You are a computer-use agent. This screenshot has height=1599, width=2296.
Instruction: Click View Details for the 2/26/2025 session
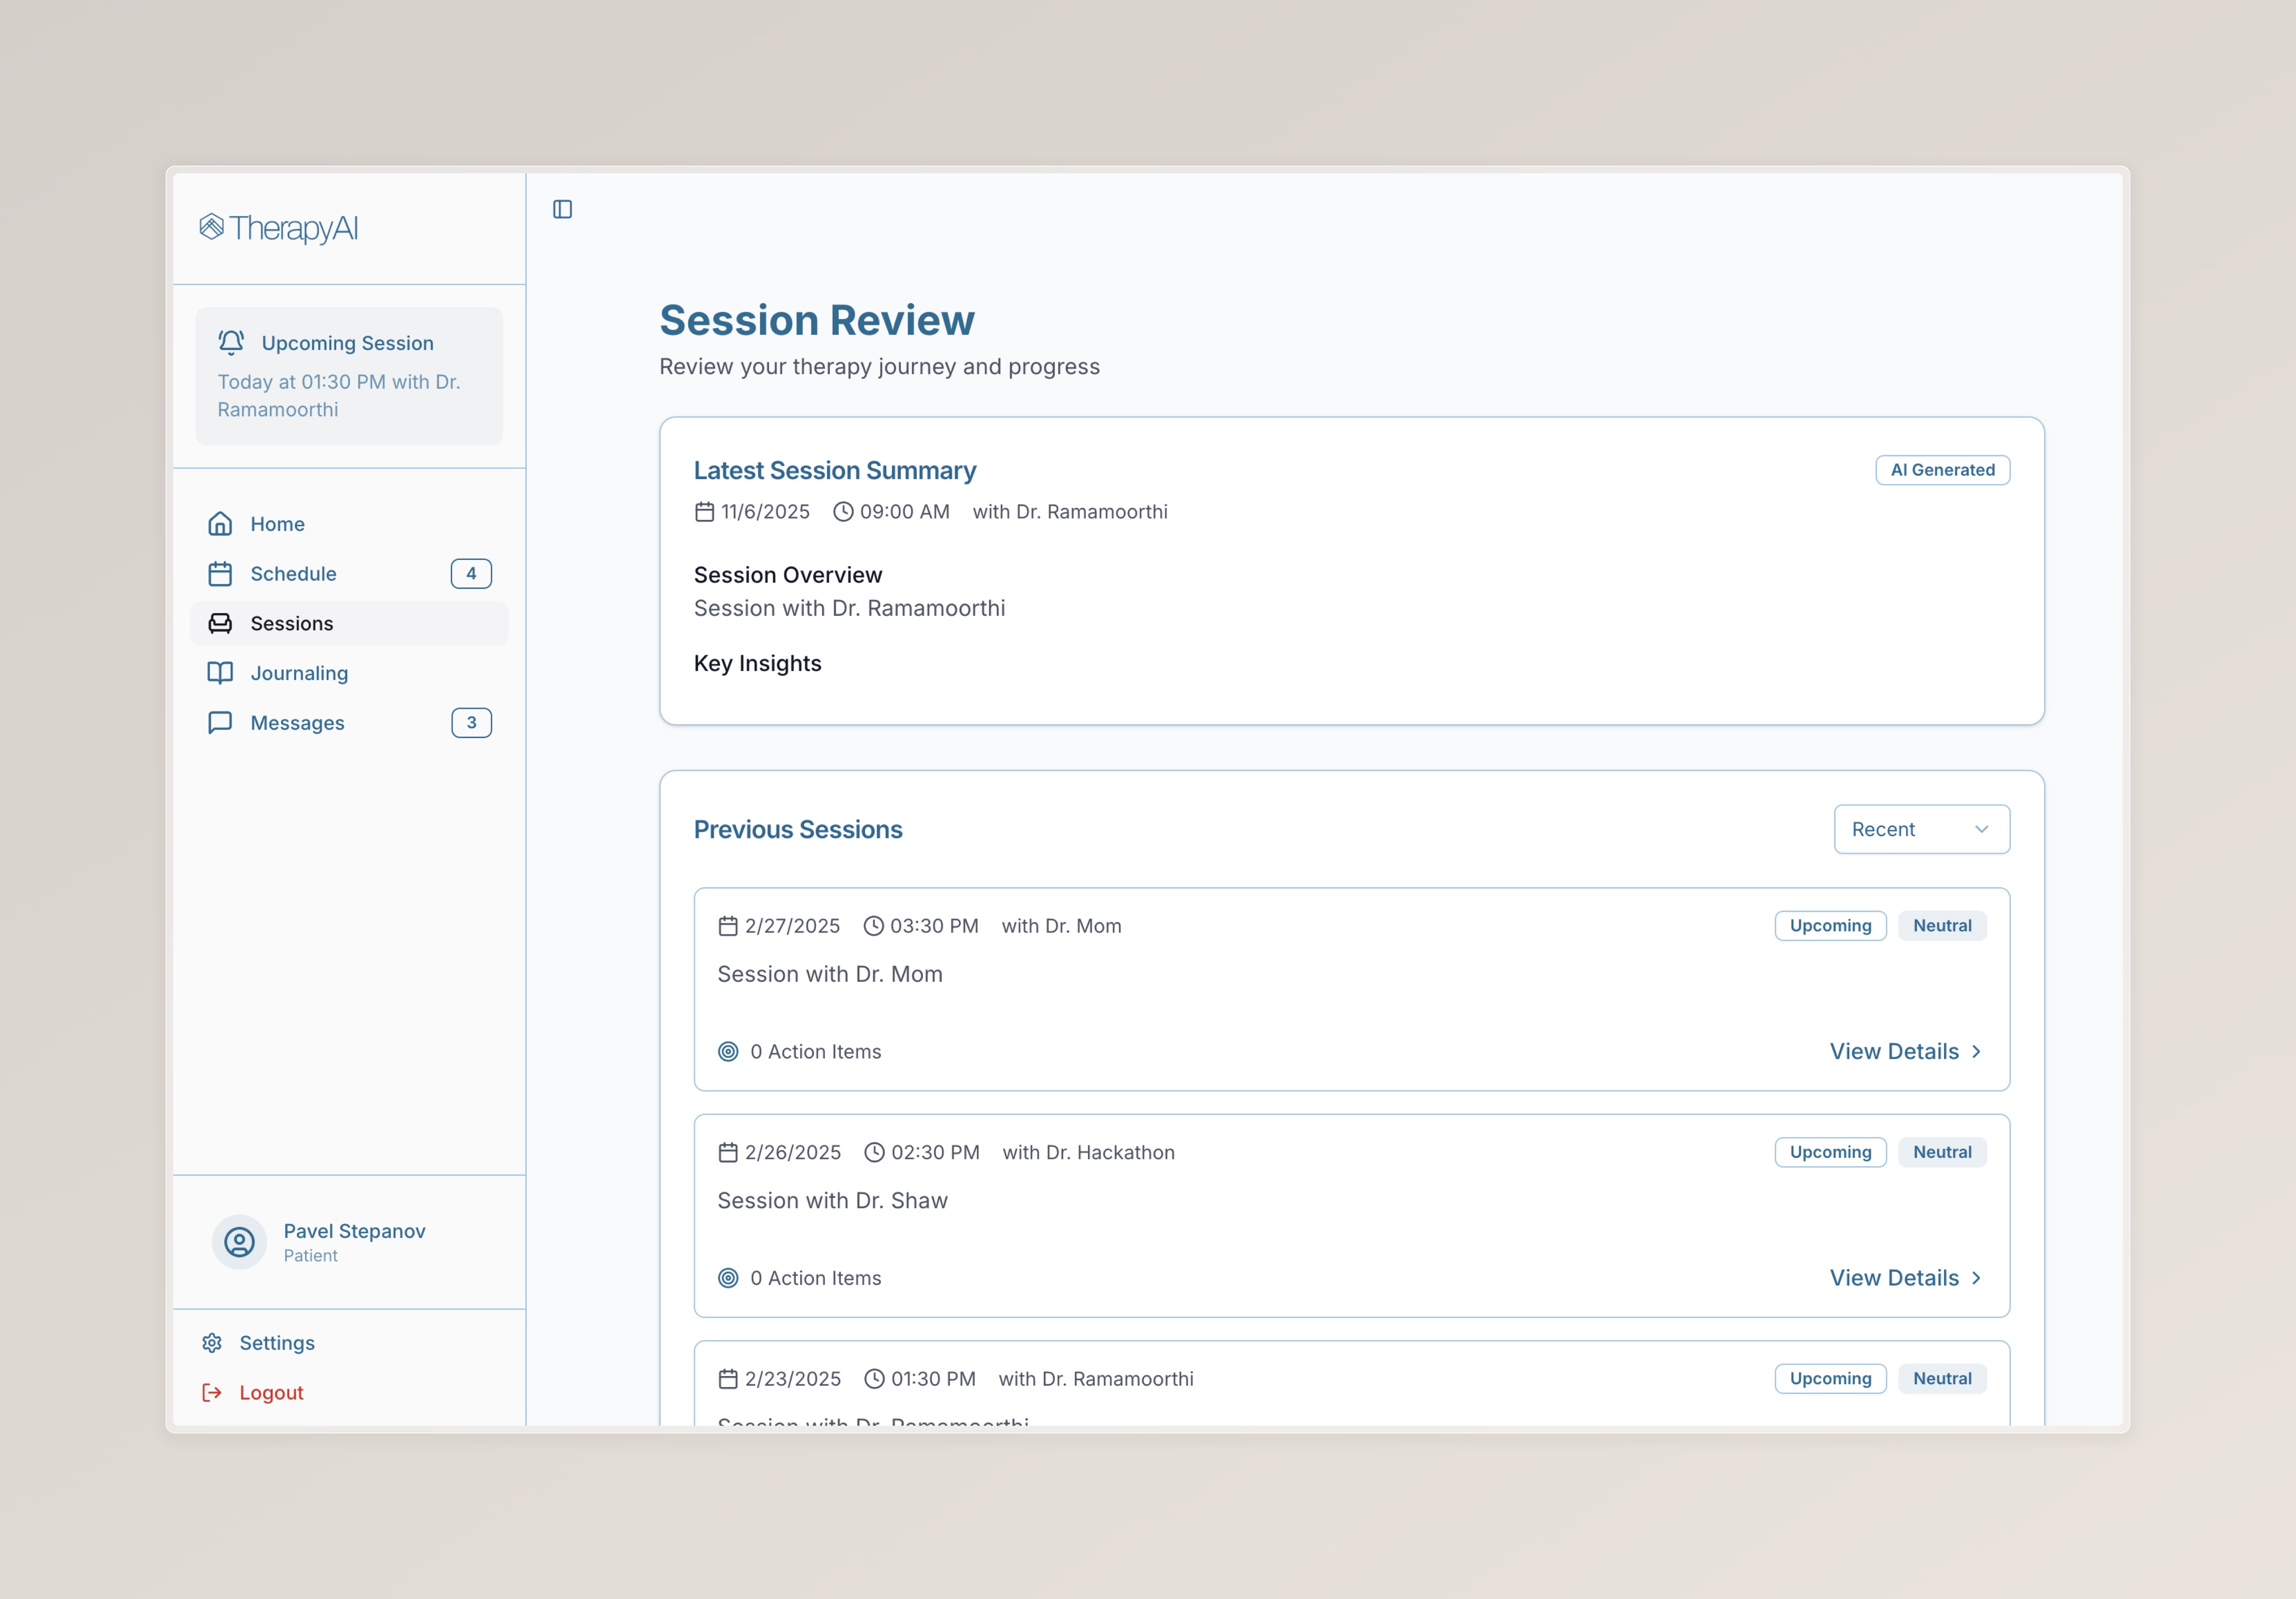click(1894, 1278)
